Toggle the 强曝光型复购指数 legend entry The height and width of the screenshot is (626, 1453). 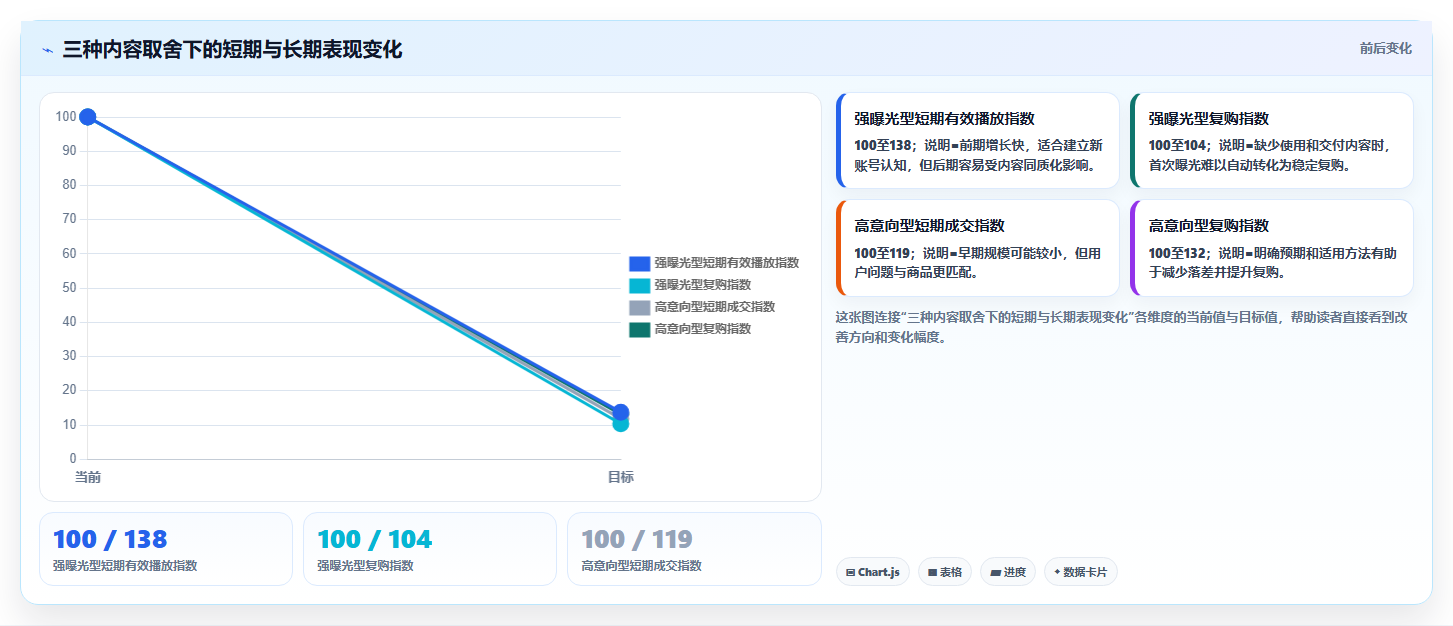click(x=690, y=285)
